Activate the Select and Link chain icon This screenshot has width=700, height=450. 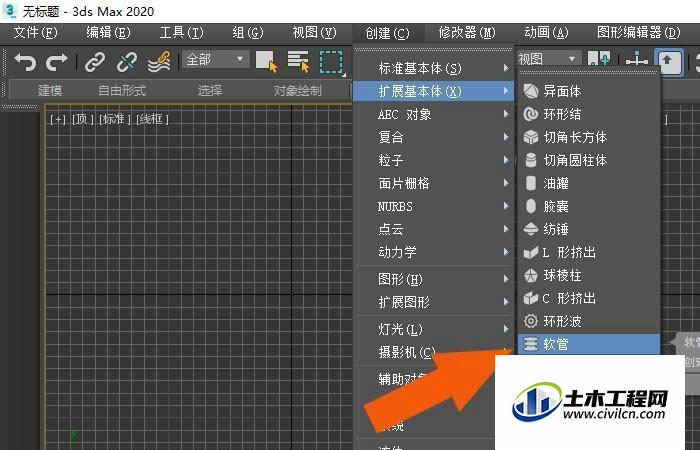point(95,62)
